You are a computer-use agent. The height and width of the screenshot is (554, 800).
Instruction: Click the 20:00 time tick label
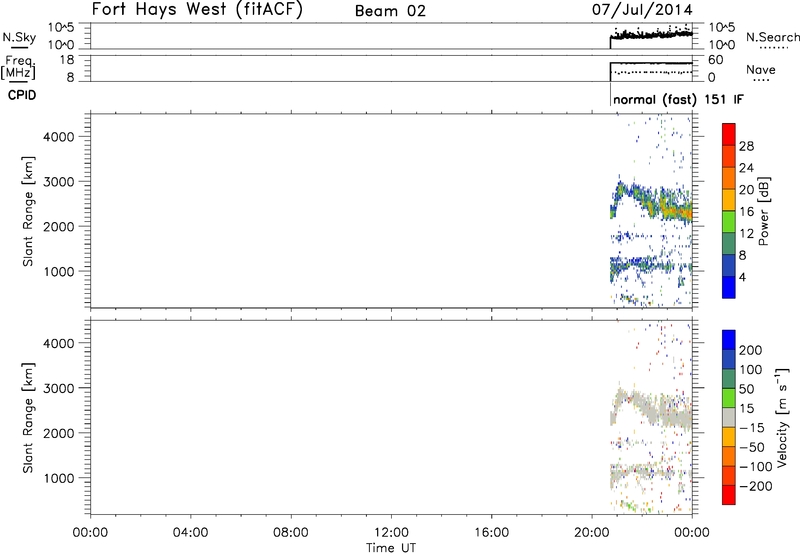tap(592, 533)
